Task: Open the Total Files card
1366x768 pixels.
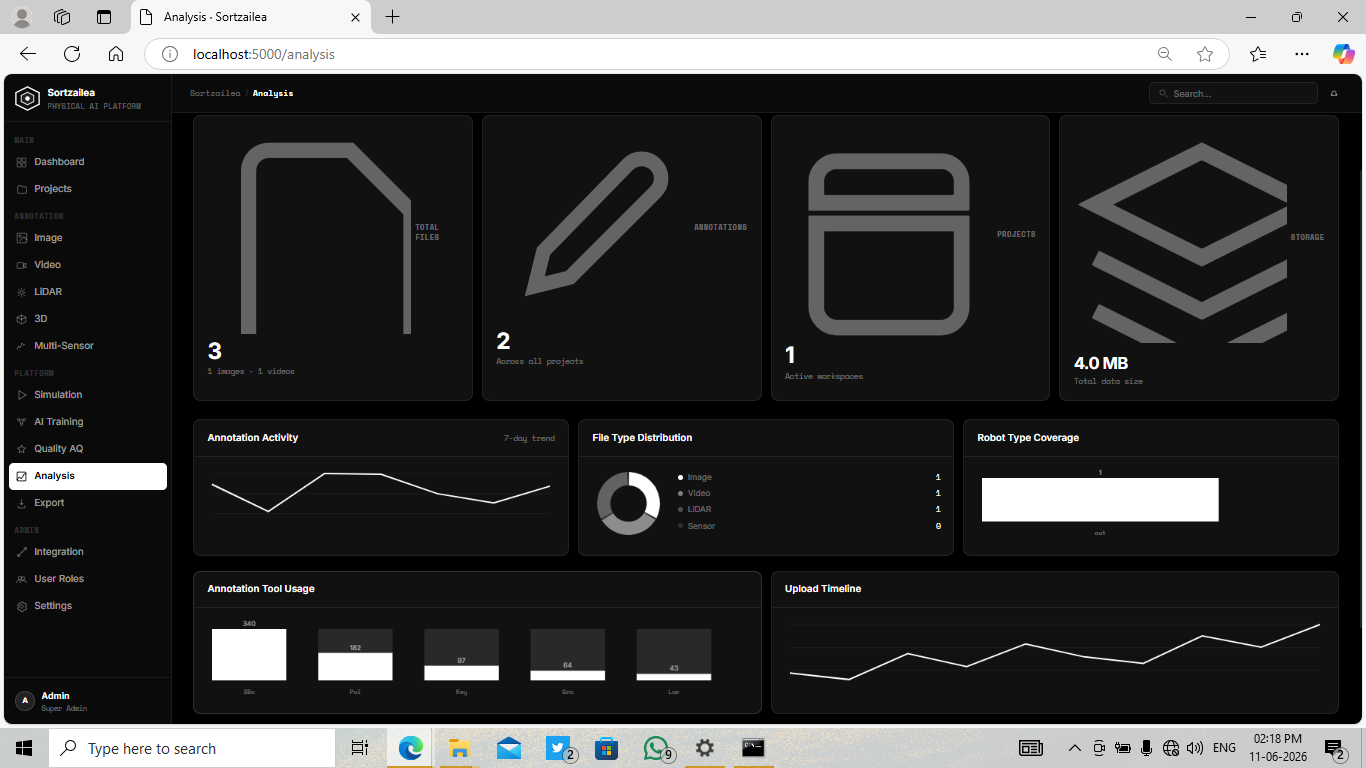Action: click(333, 258)
